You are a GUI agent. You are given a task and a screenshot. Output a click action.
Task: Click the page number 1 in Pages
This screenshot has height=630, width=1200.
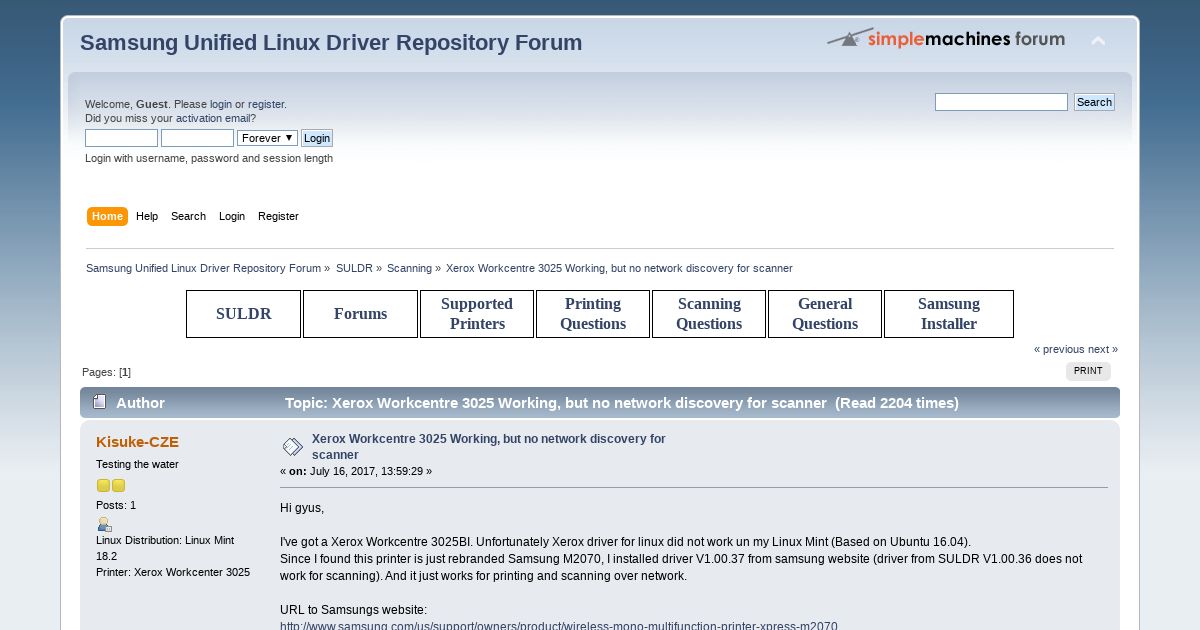125,372
